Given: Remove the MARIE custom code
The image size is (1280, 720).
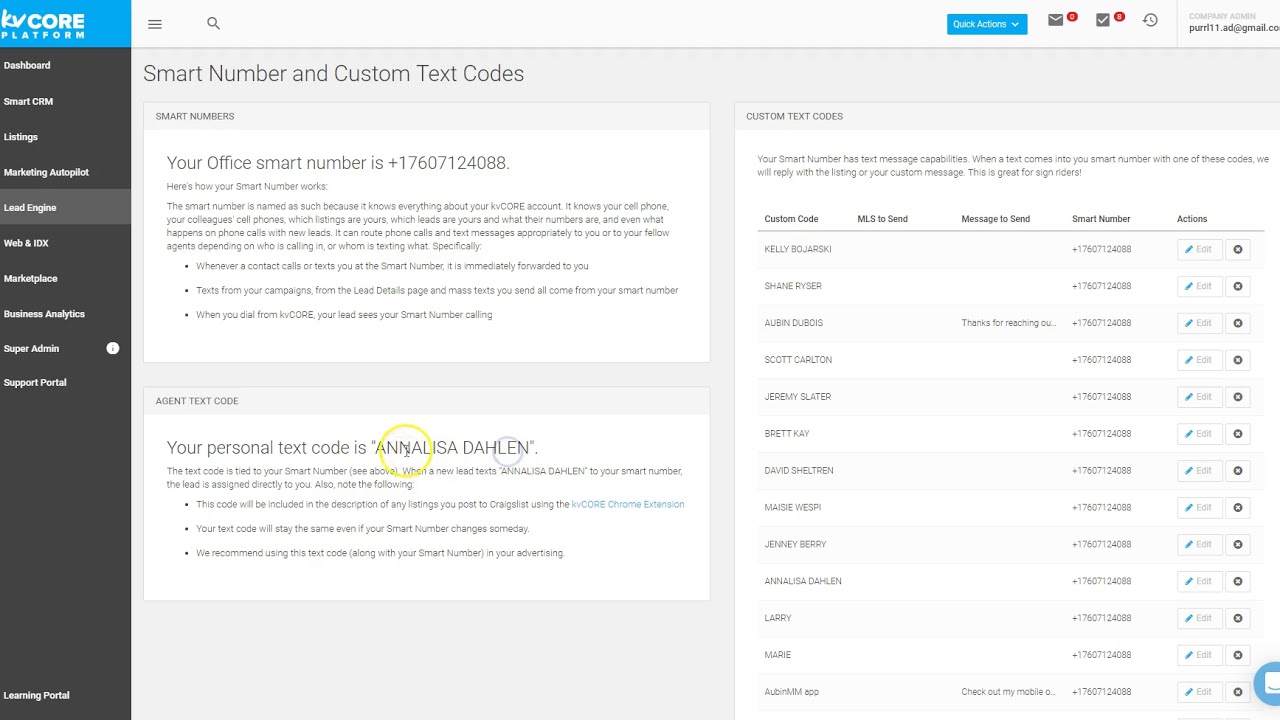Looking at the screenshot, I should pos(1238,655).
